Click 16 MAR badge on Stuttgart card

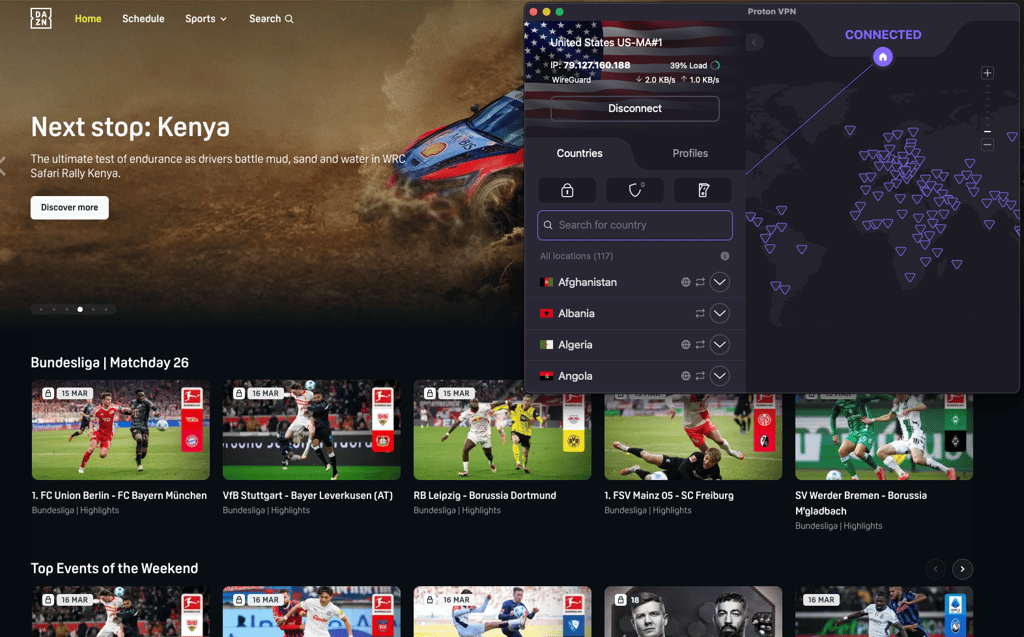click(x=265, y=393)
